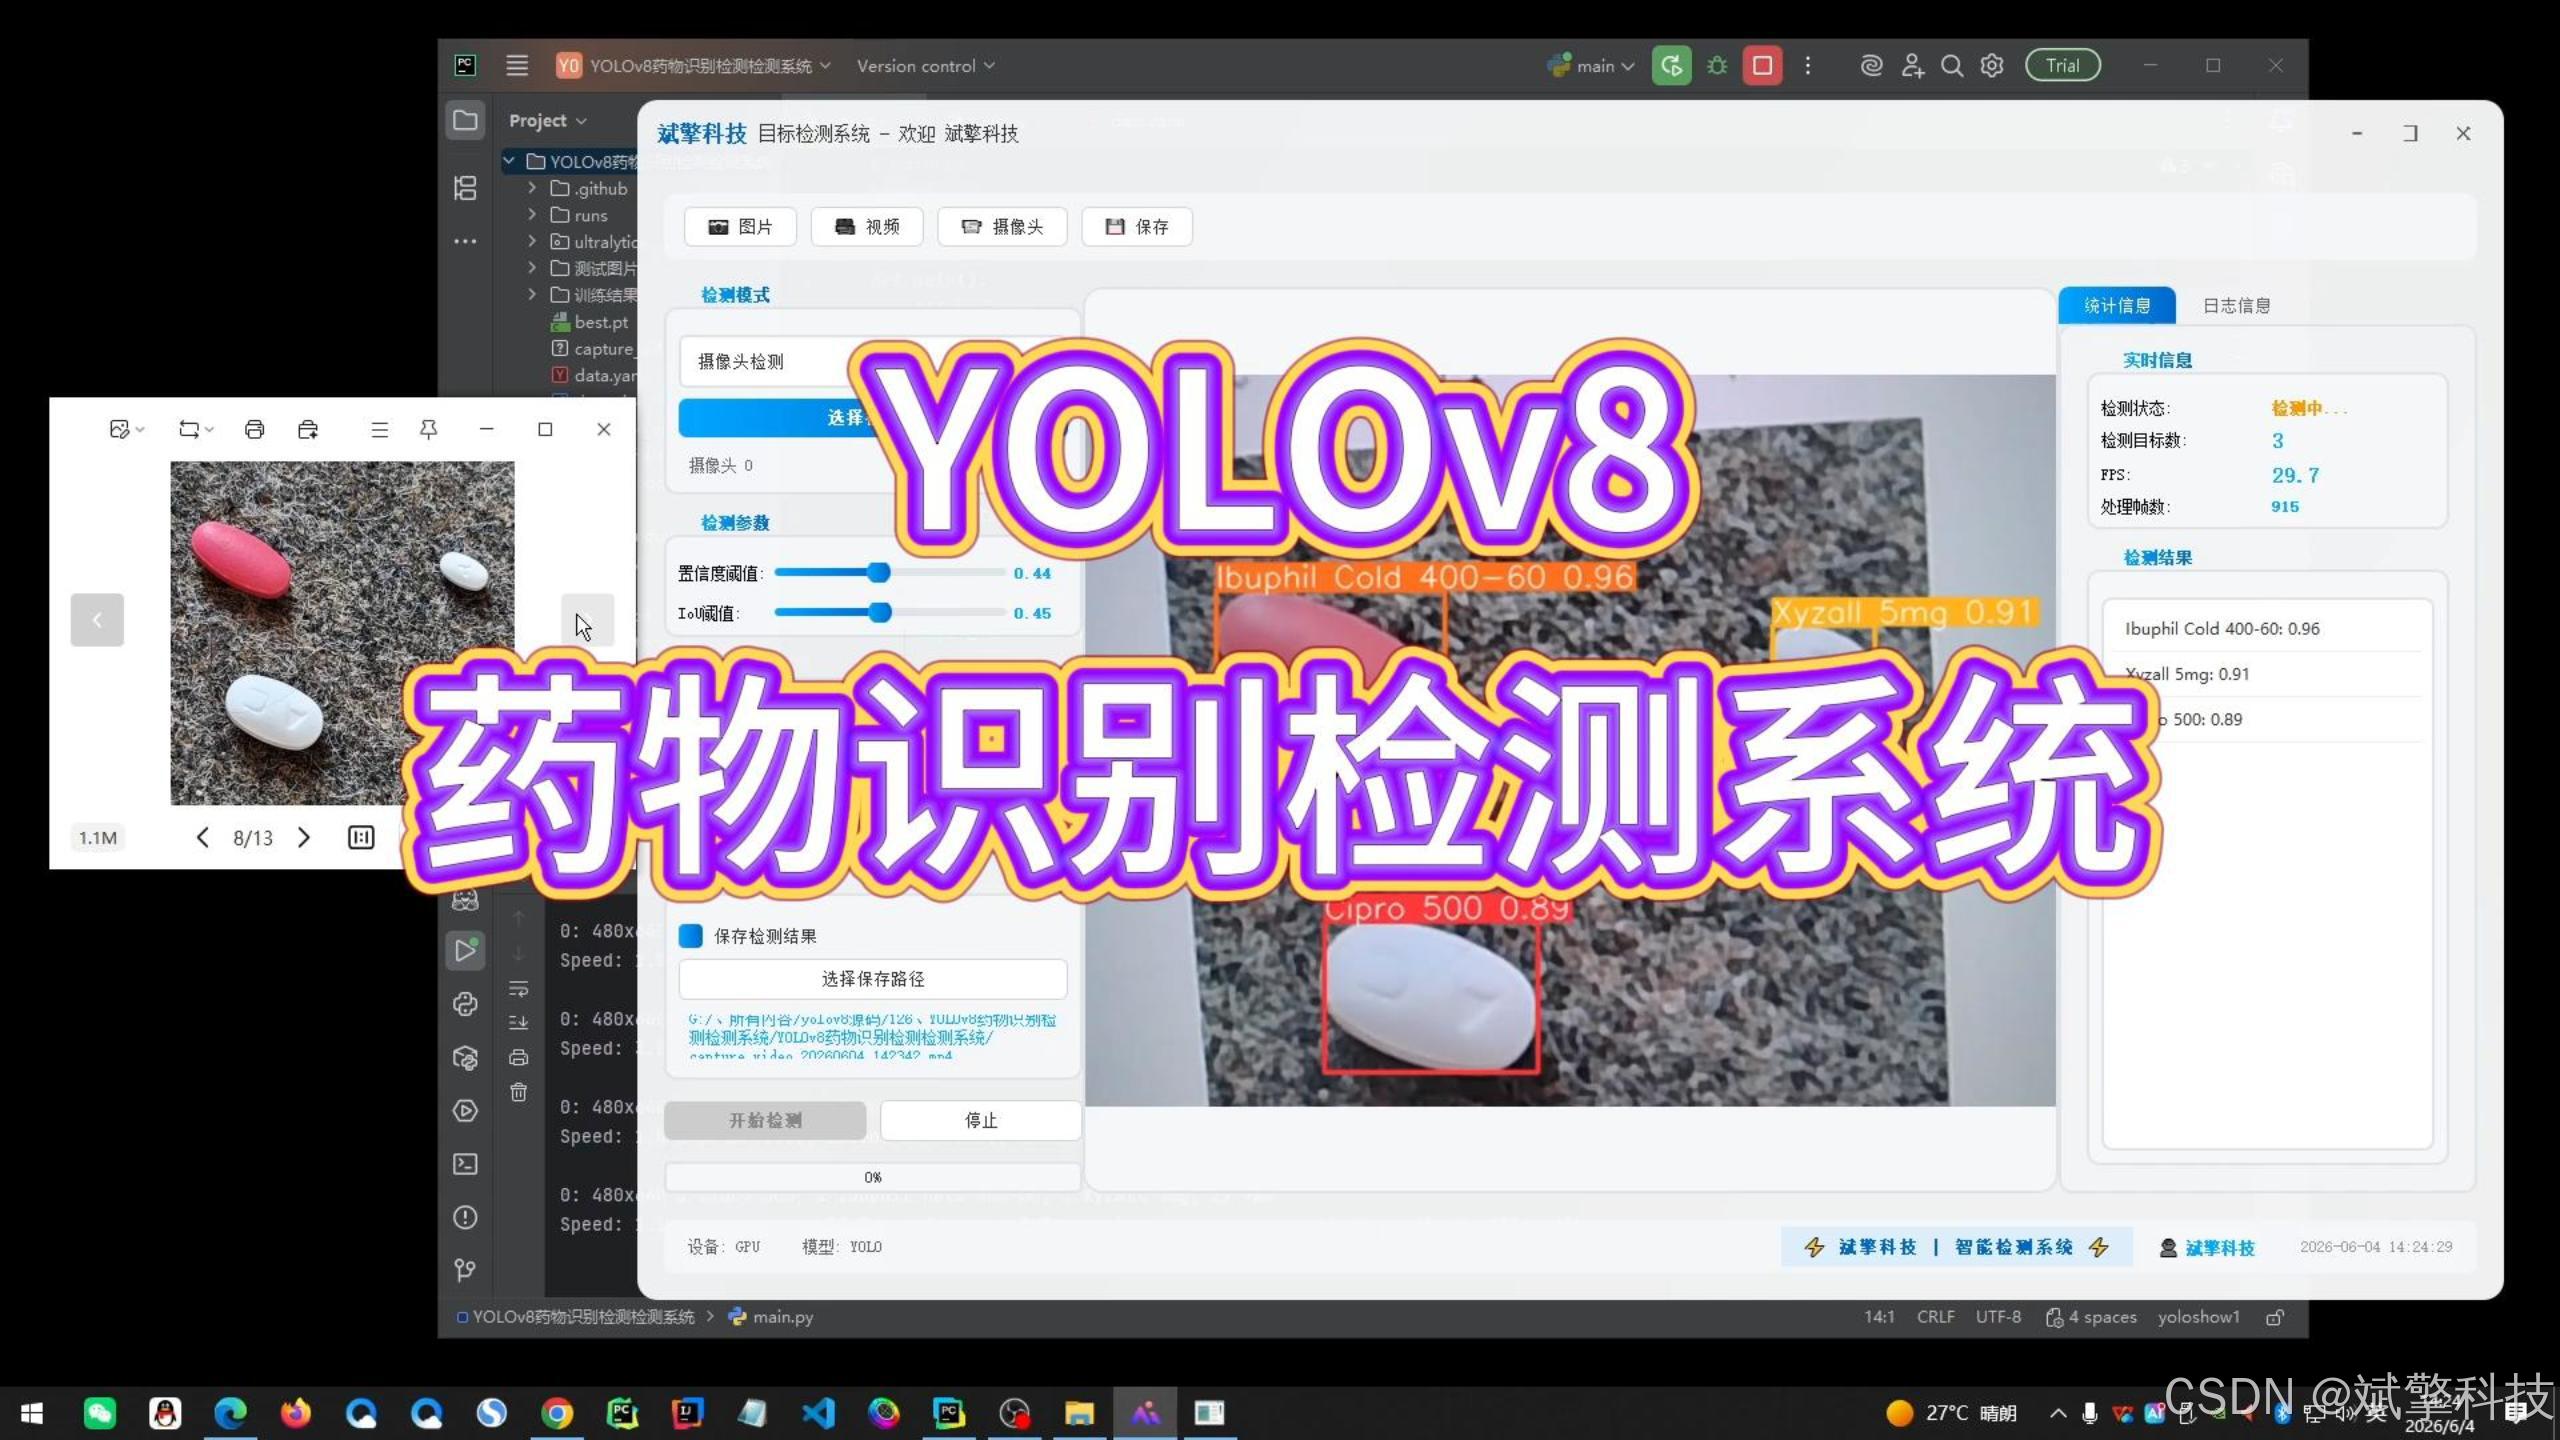Open Windows Start menu
The width and height of the screenshot is (2560, 1440).
(x=31, y=1413)
